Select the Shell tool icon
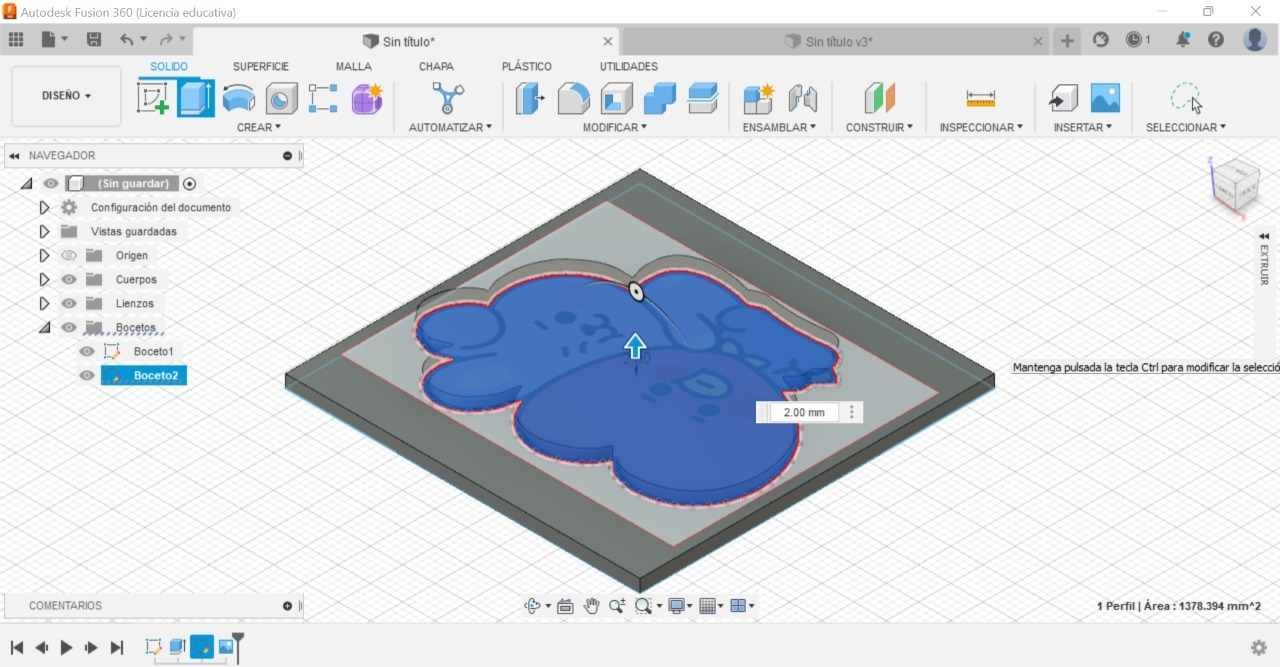Image resolution: width=1280 pixels, height=667 pixels. coord(617,98)
